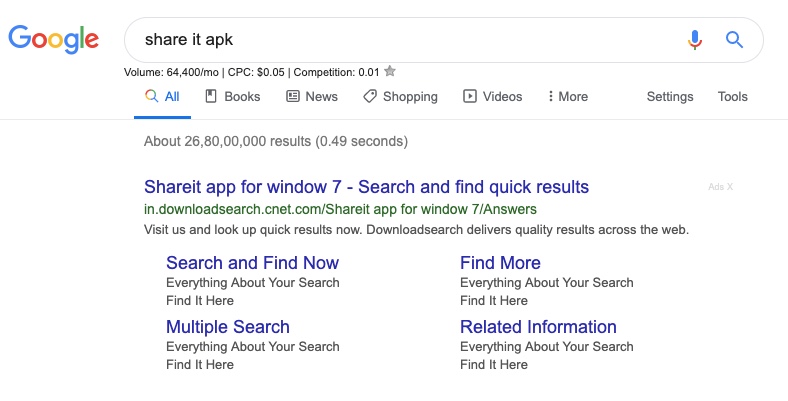Open 'Shareit app for window 7' ad link
This screenshot has height=401, width=788.
click(366, 187)
